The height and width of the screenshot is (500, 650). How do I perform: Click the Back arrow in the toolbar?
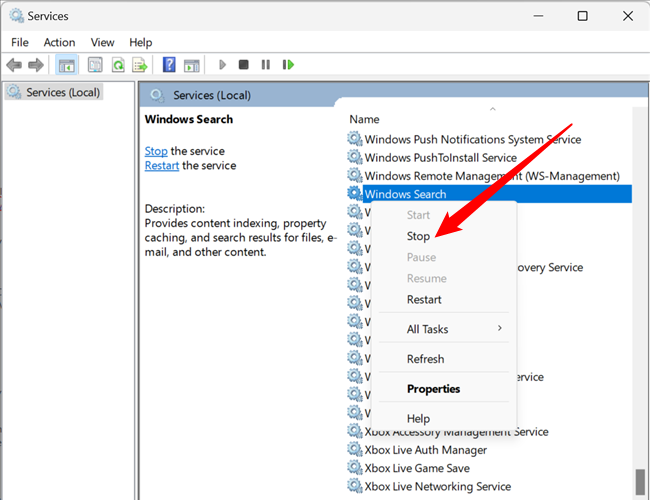click(14, 65)
